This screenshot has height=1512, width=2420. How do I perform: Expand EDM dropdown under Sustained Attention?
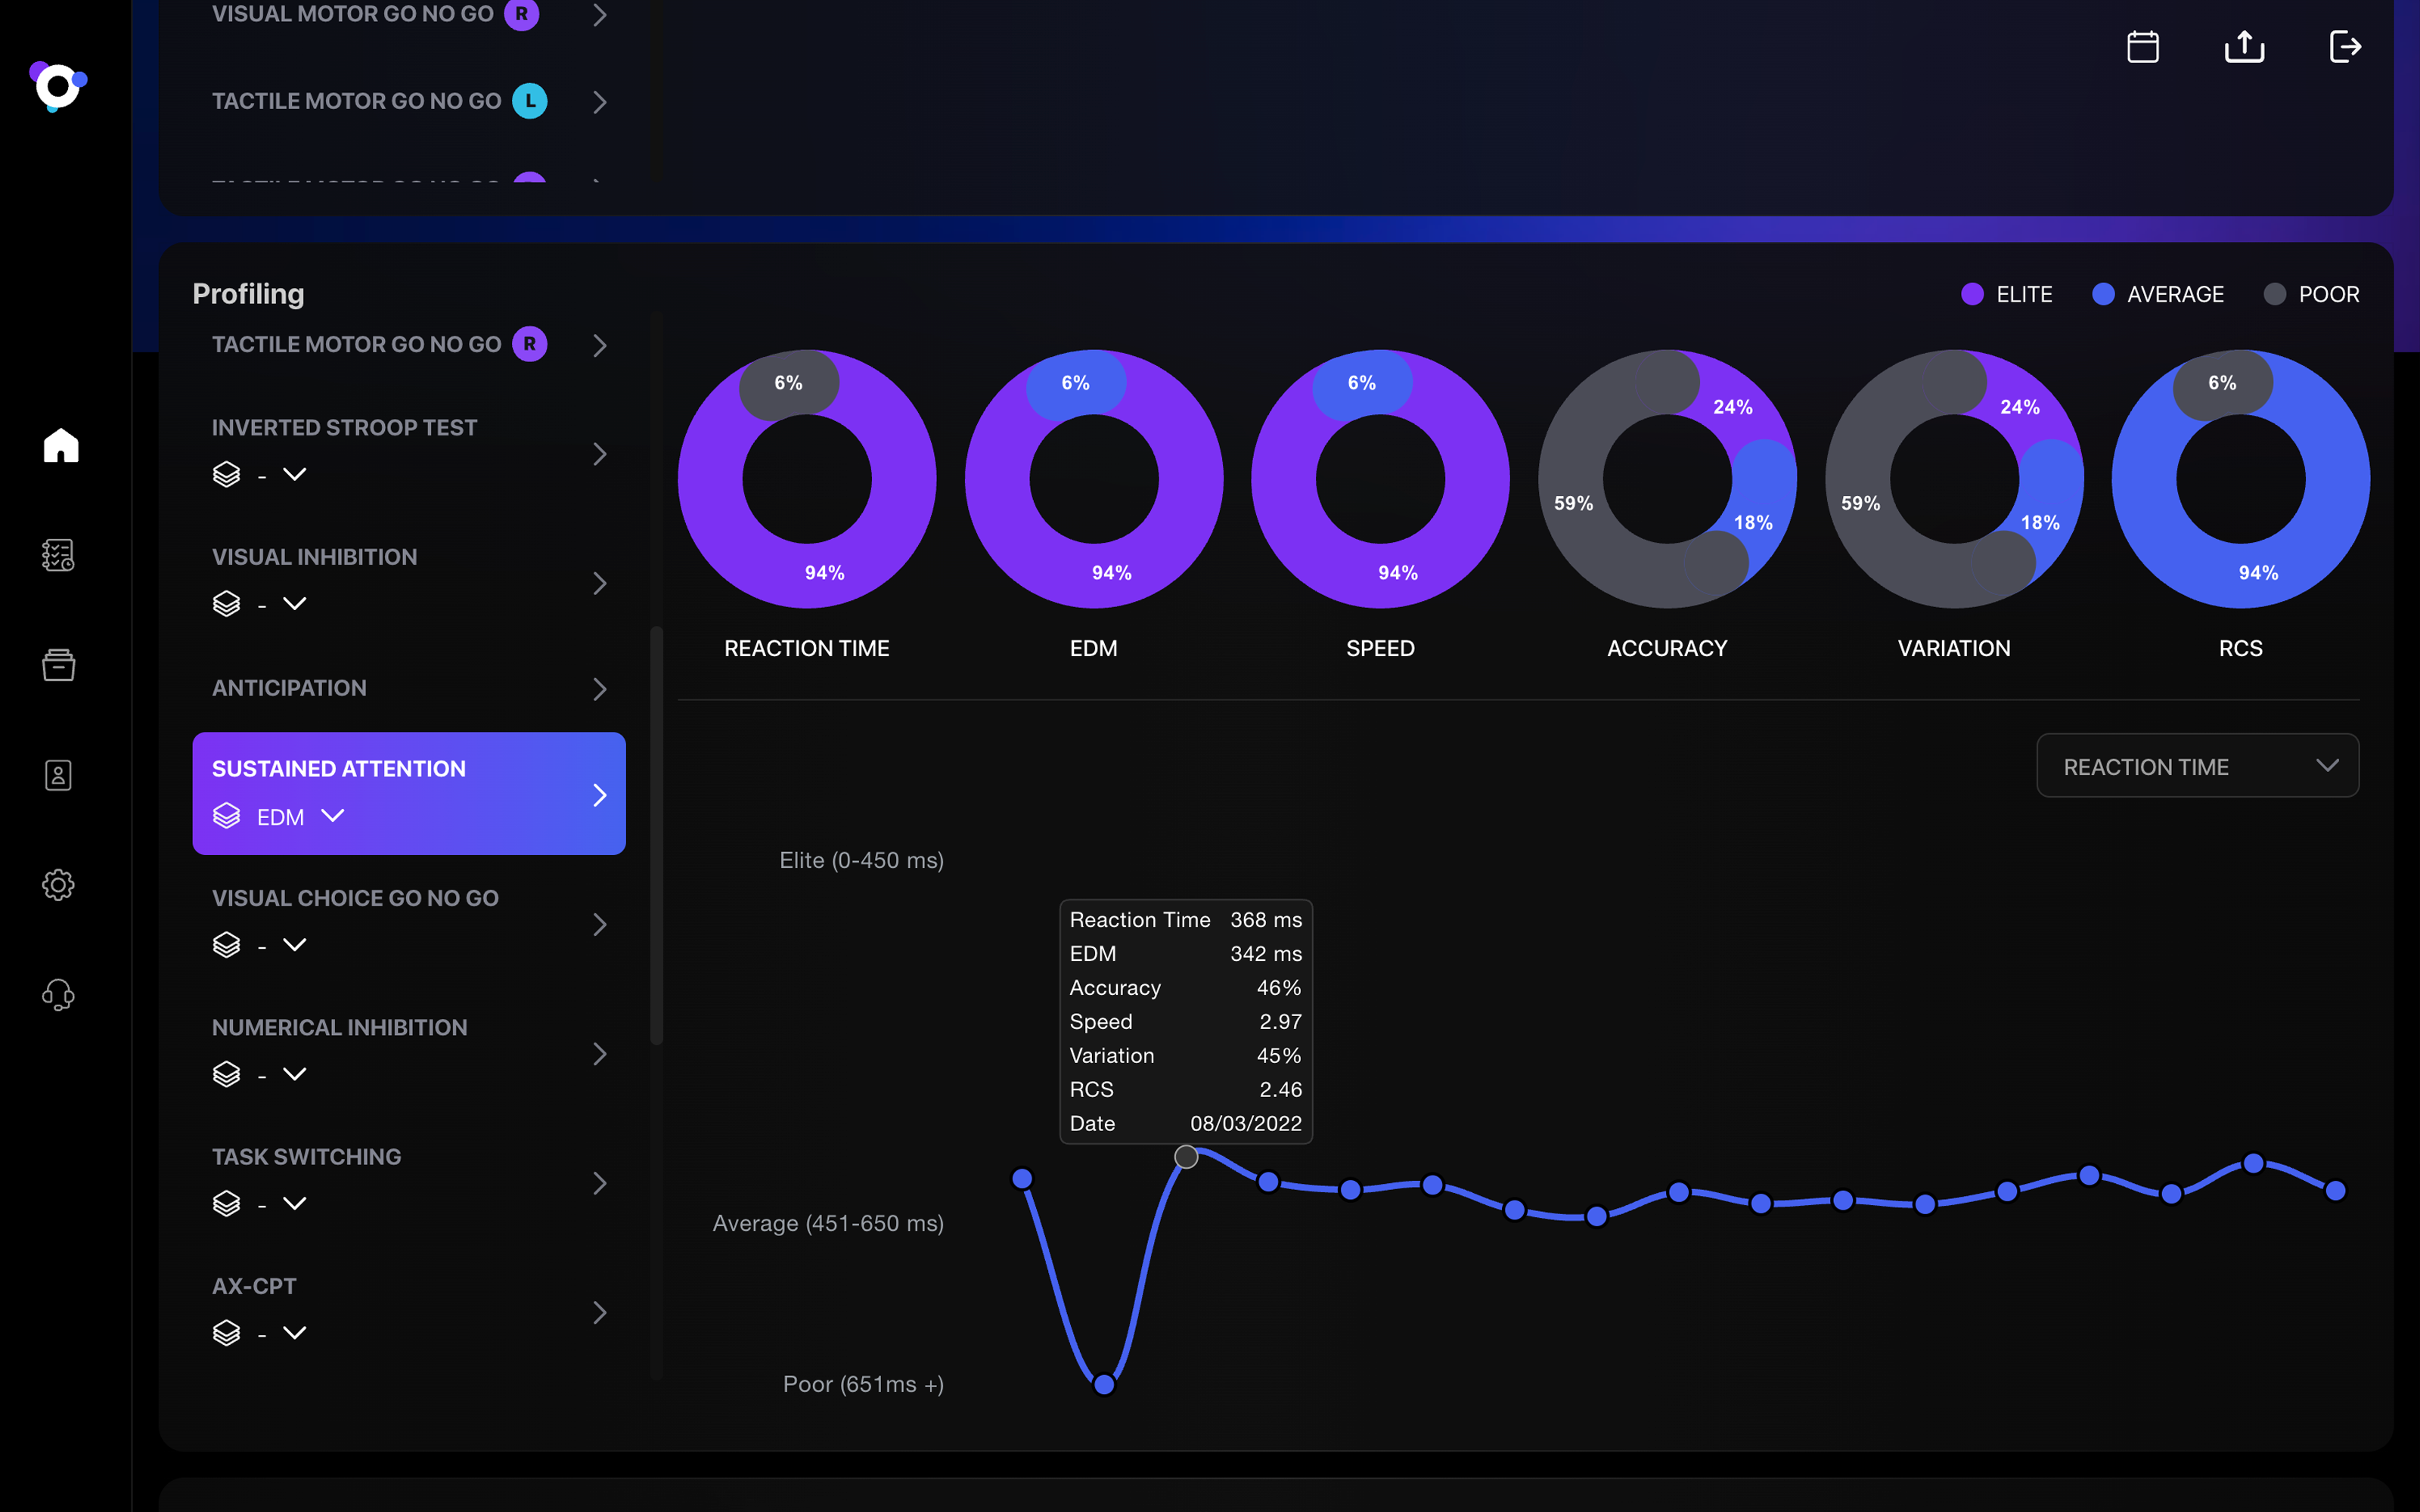[x=331, y=816]
